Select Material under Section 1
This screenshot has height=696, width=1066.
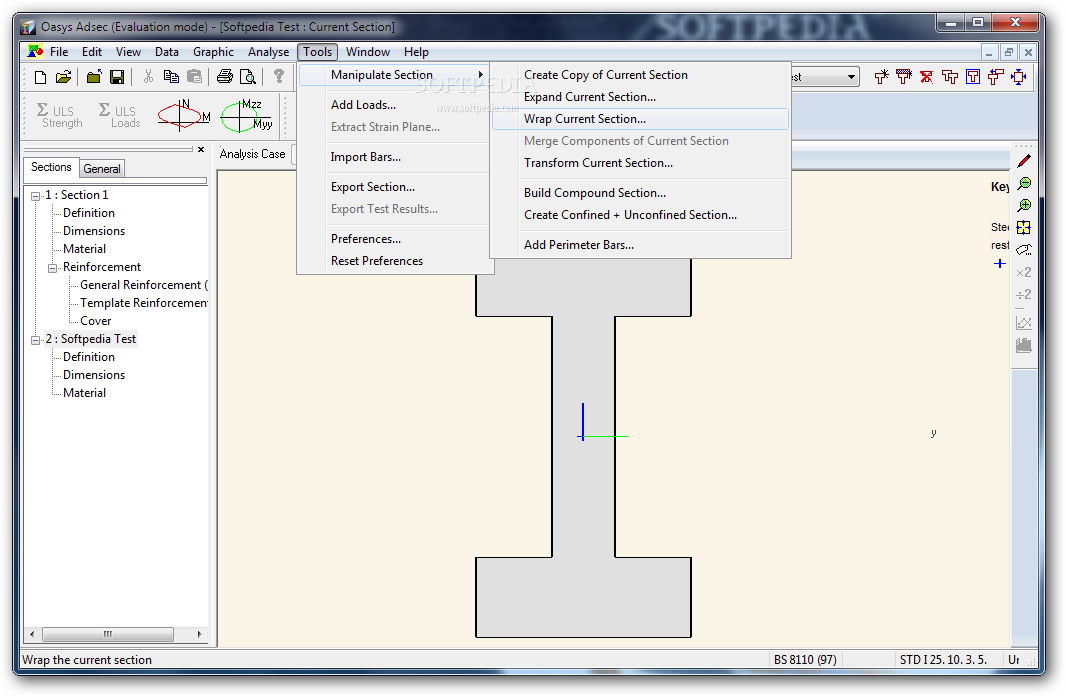[x=84, y=249]
